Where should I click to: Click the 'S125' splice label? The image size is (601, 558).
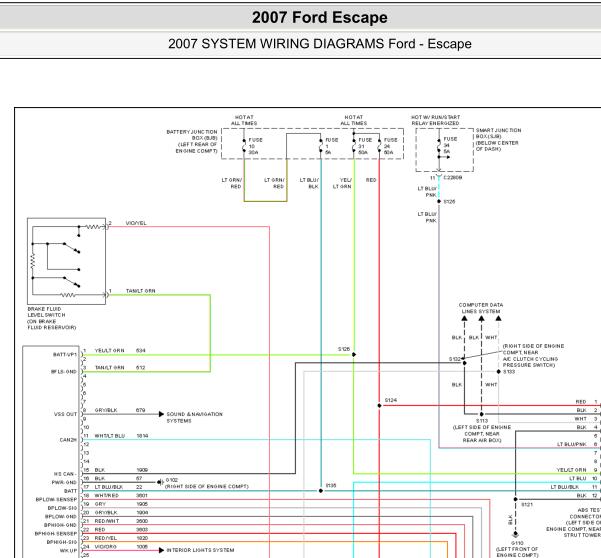click(449, 201)
